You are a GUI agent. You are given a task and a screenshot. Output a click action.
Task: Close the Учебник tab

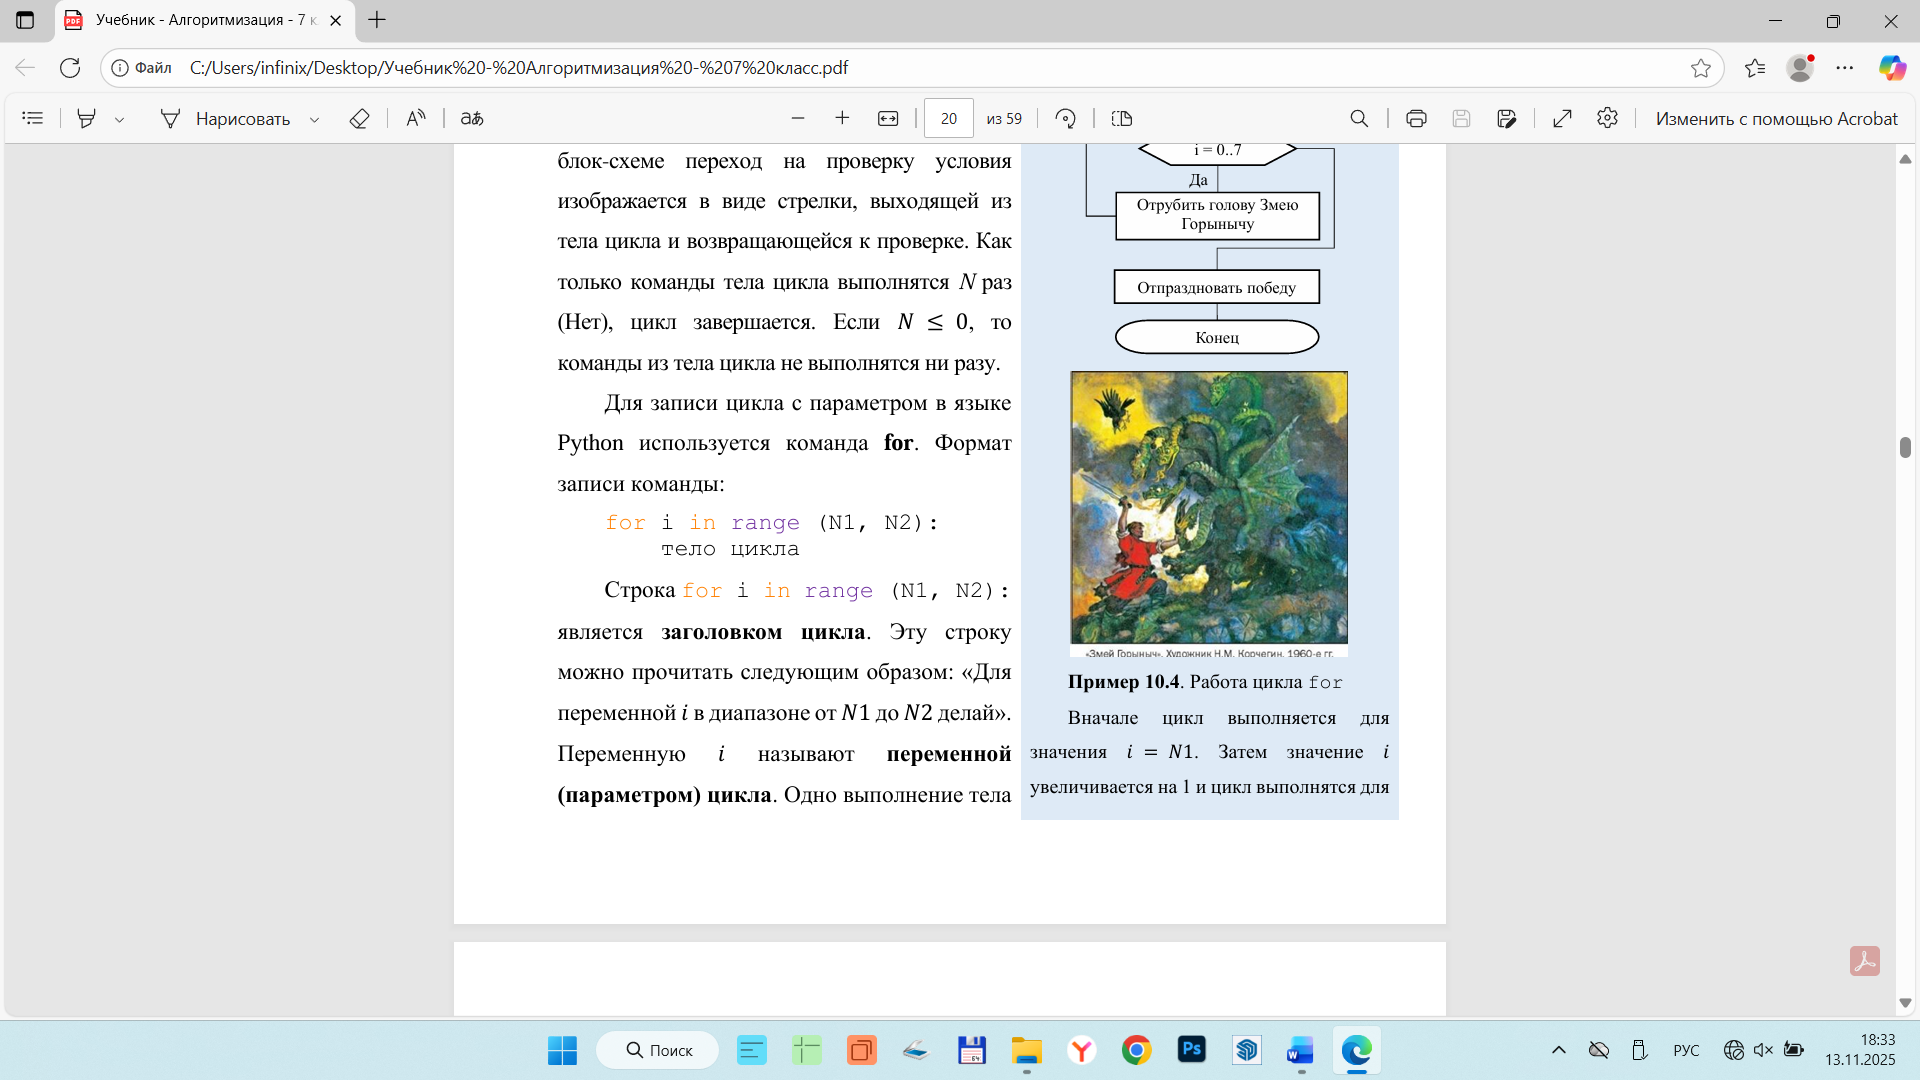tap(336, 20)
